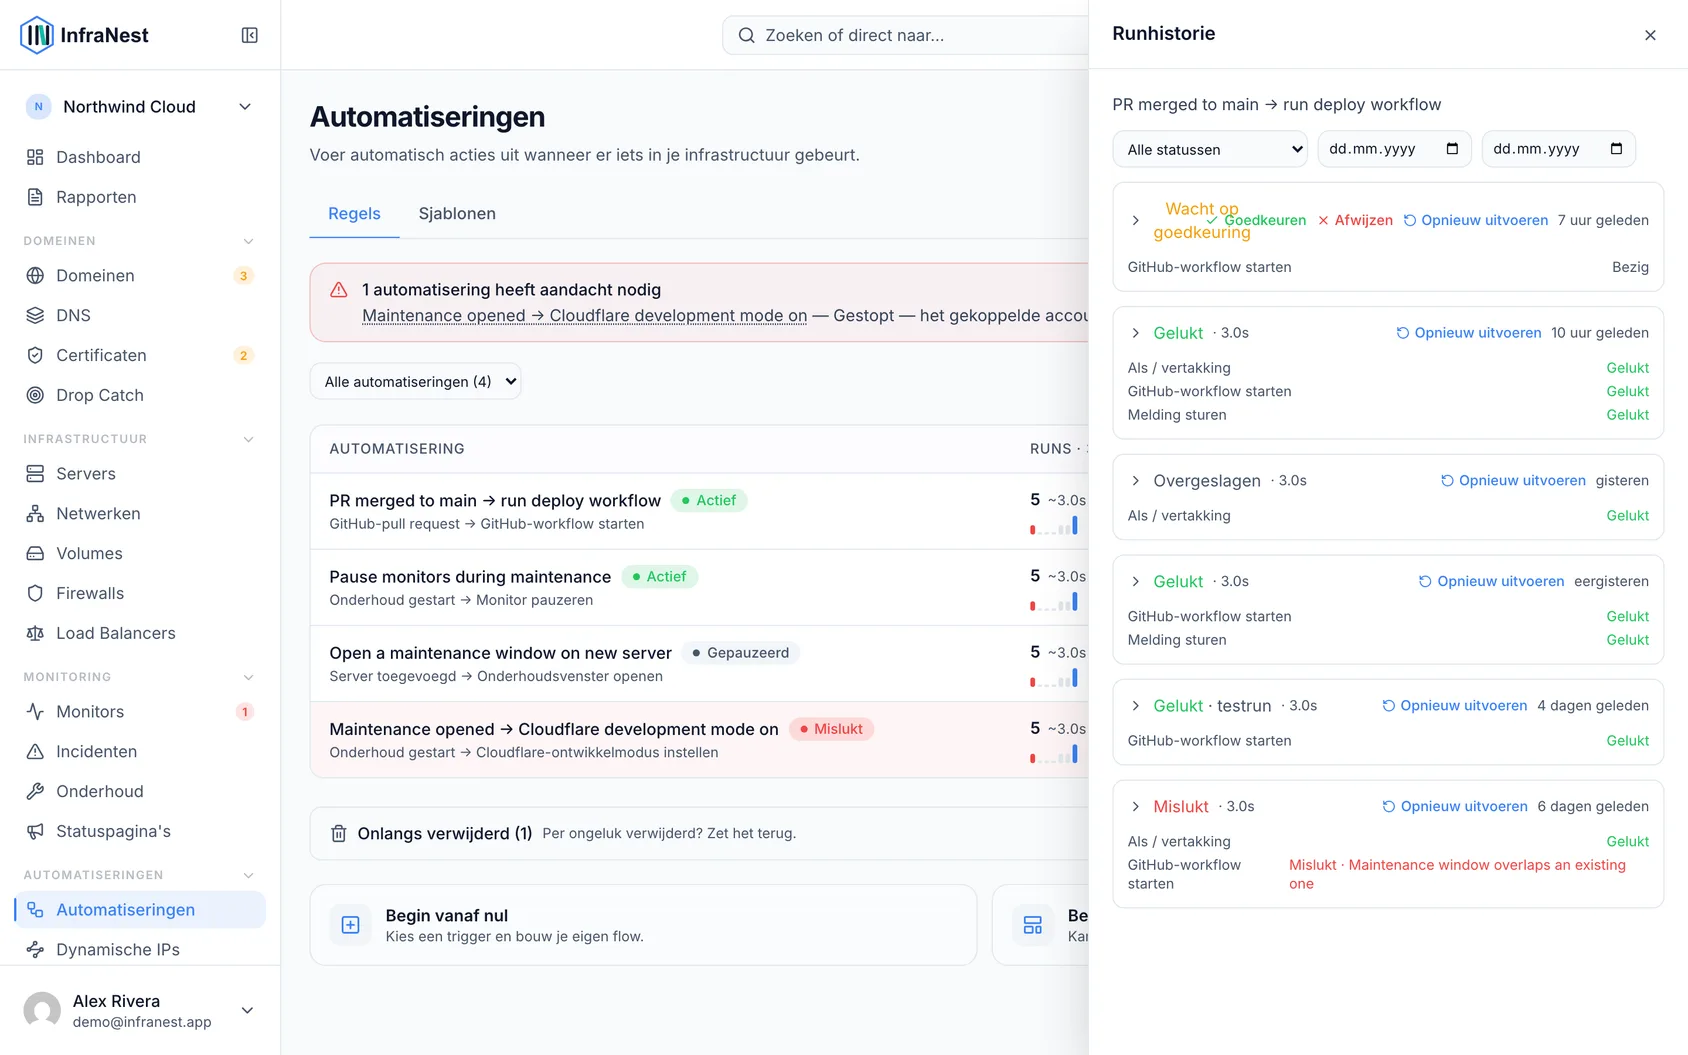Screen dimensions: 1688x1055
Task: Open calendar picker of the second date field
Action: click(x=1616, y=149)
